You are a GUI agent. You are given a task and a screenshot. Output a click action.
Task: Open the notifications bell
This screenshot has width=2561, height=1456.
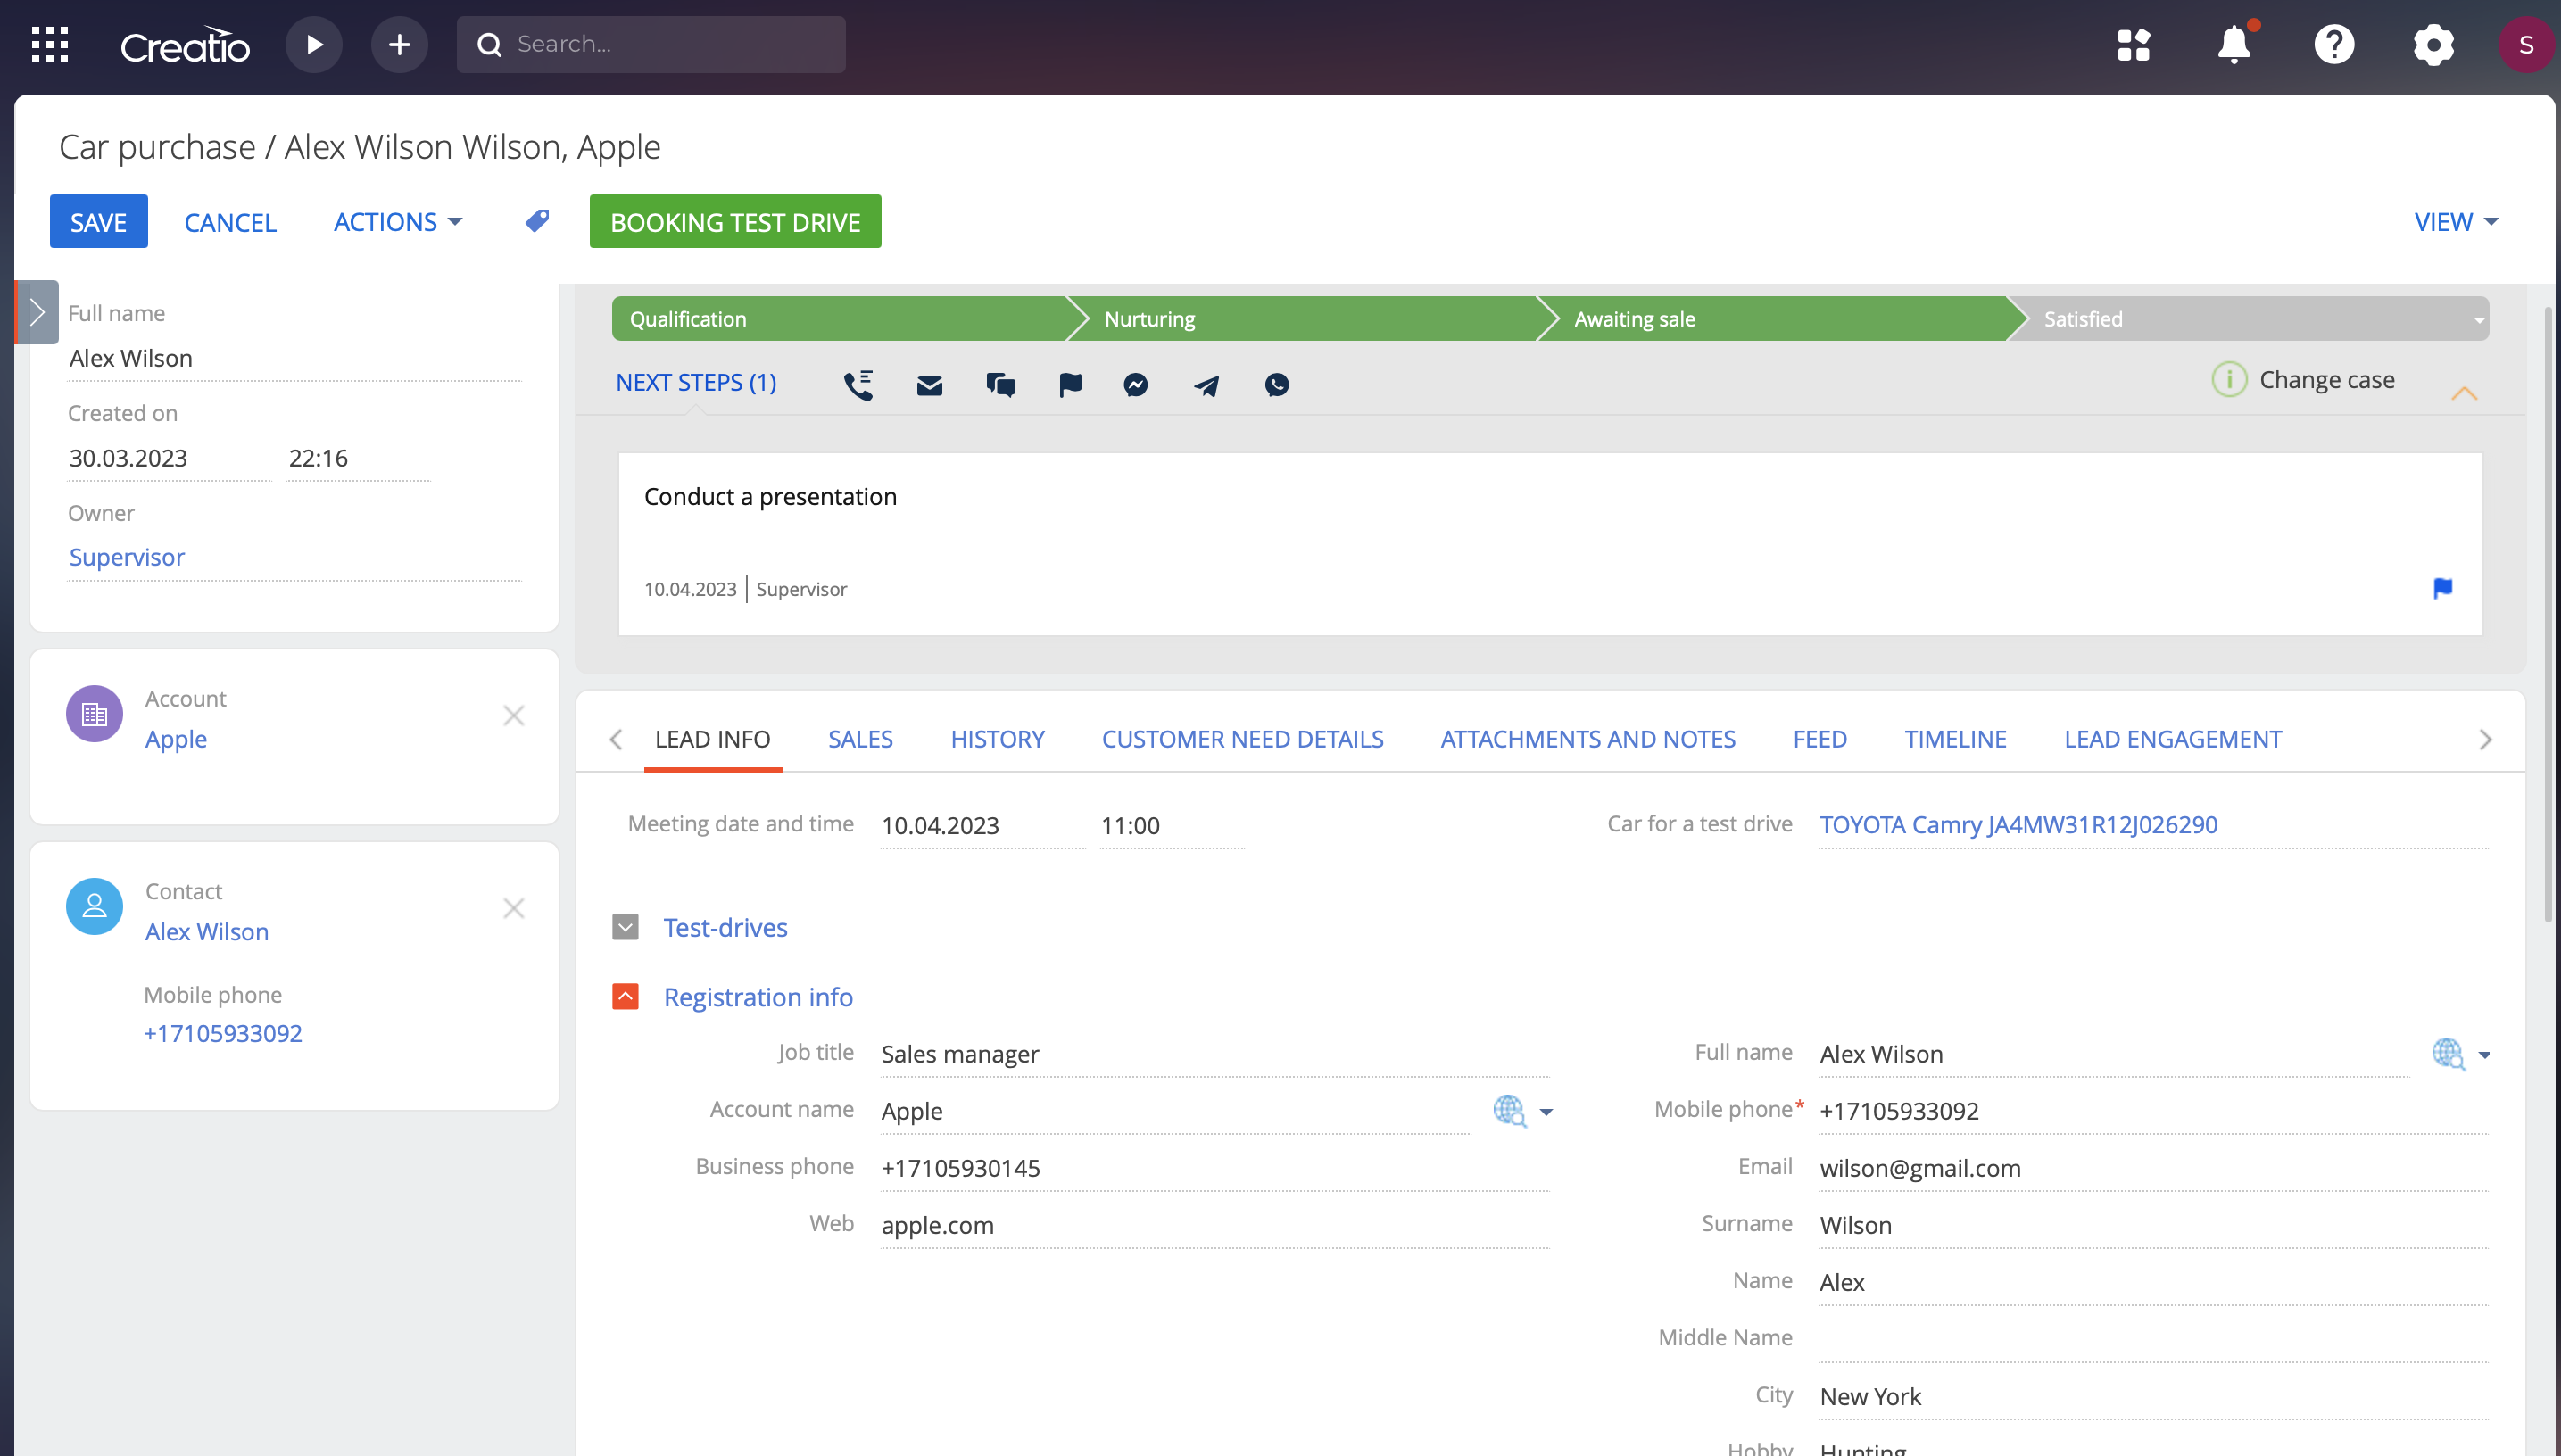pyautogui.click(x=2233, y=45)
